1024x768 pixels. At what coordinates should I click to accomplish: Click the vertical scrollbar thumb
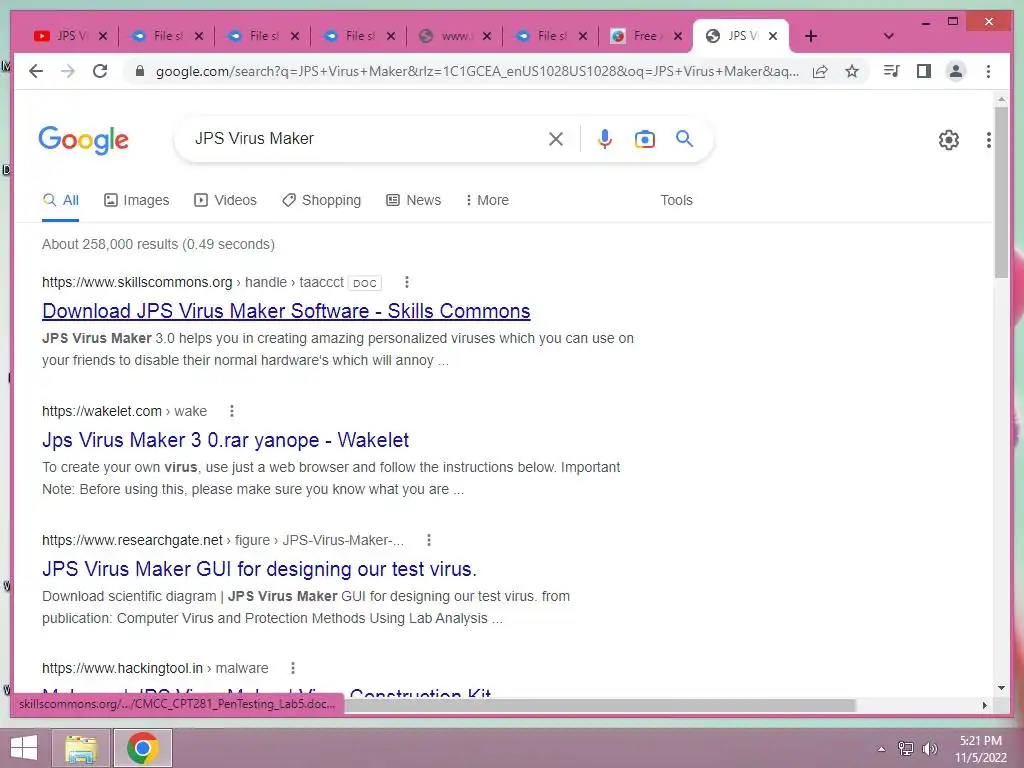(1001, 193)
